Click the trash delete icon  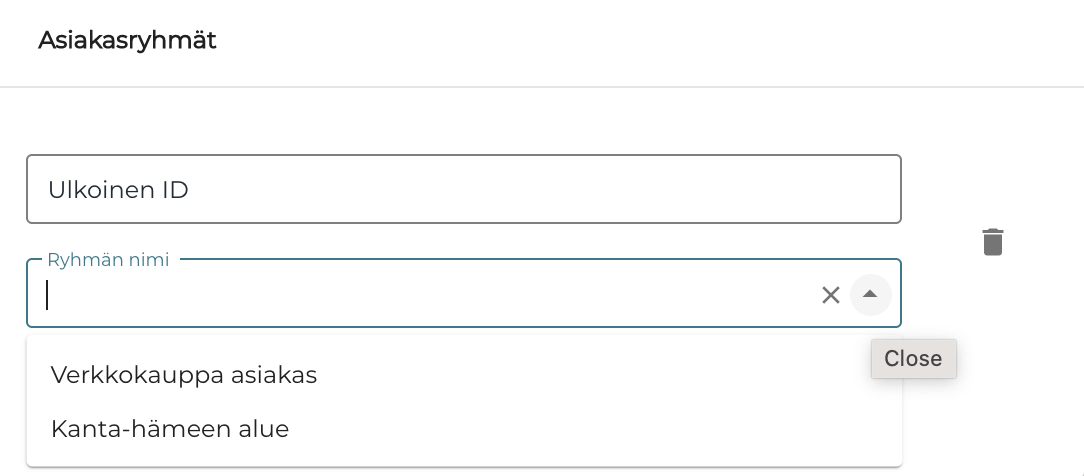tap(992, 242)
